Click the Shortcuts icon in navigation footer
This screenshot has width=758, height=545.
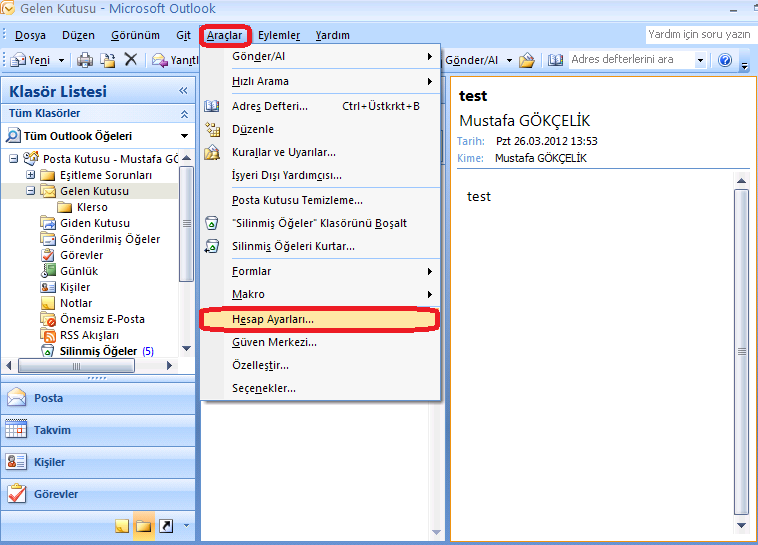[x=166, y=525]
